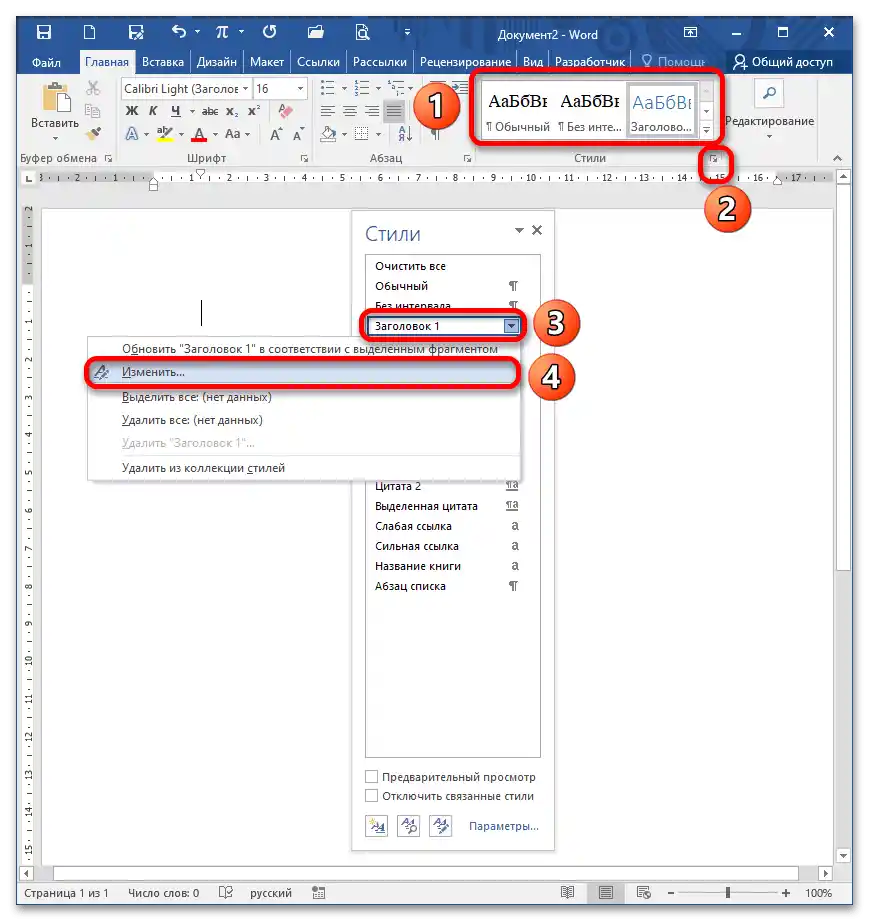Sort paragraphs A-Я icon
Viewport: 869px width, 921px height.
[x=405, y=135]
